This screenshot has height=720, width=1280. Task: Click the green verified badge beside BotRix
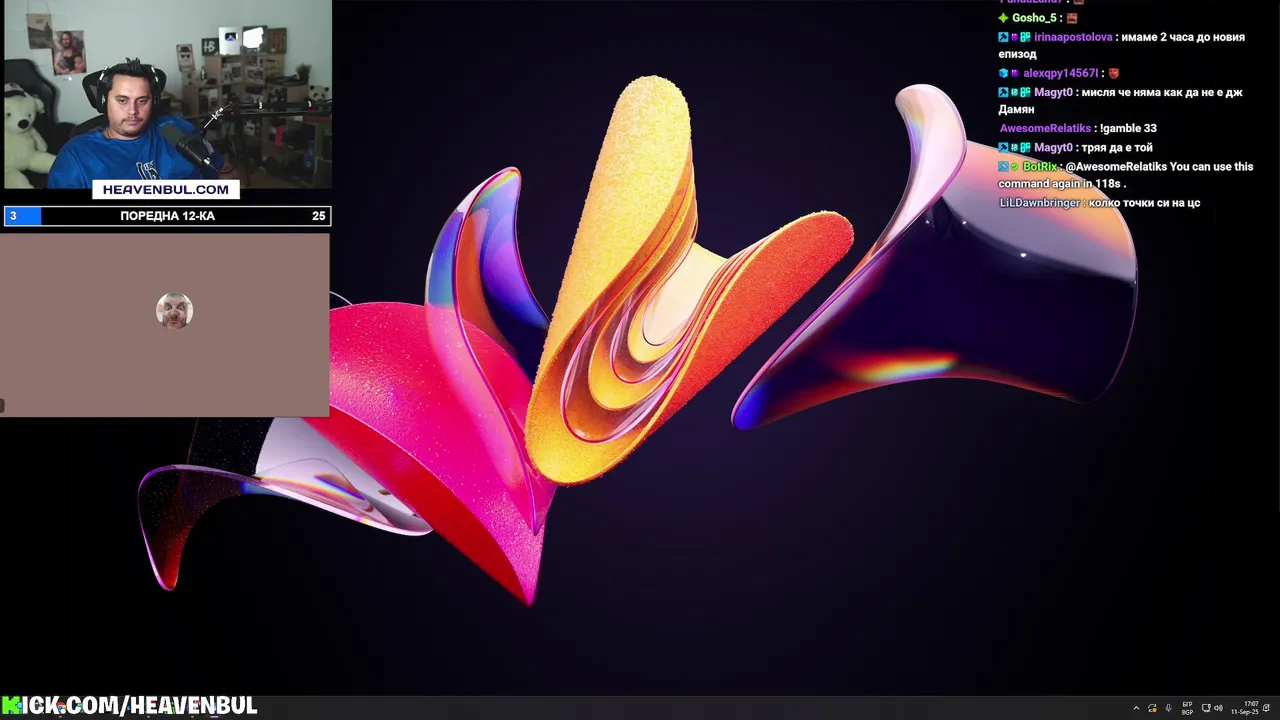(x=1014, y=167)
